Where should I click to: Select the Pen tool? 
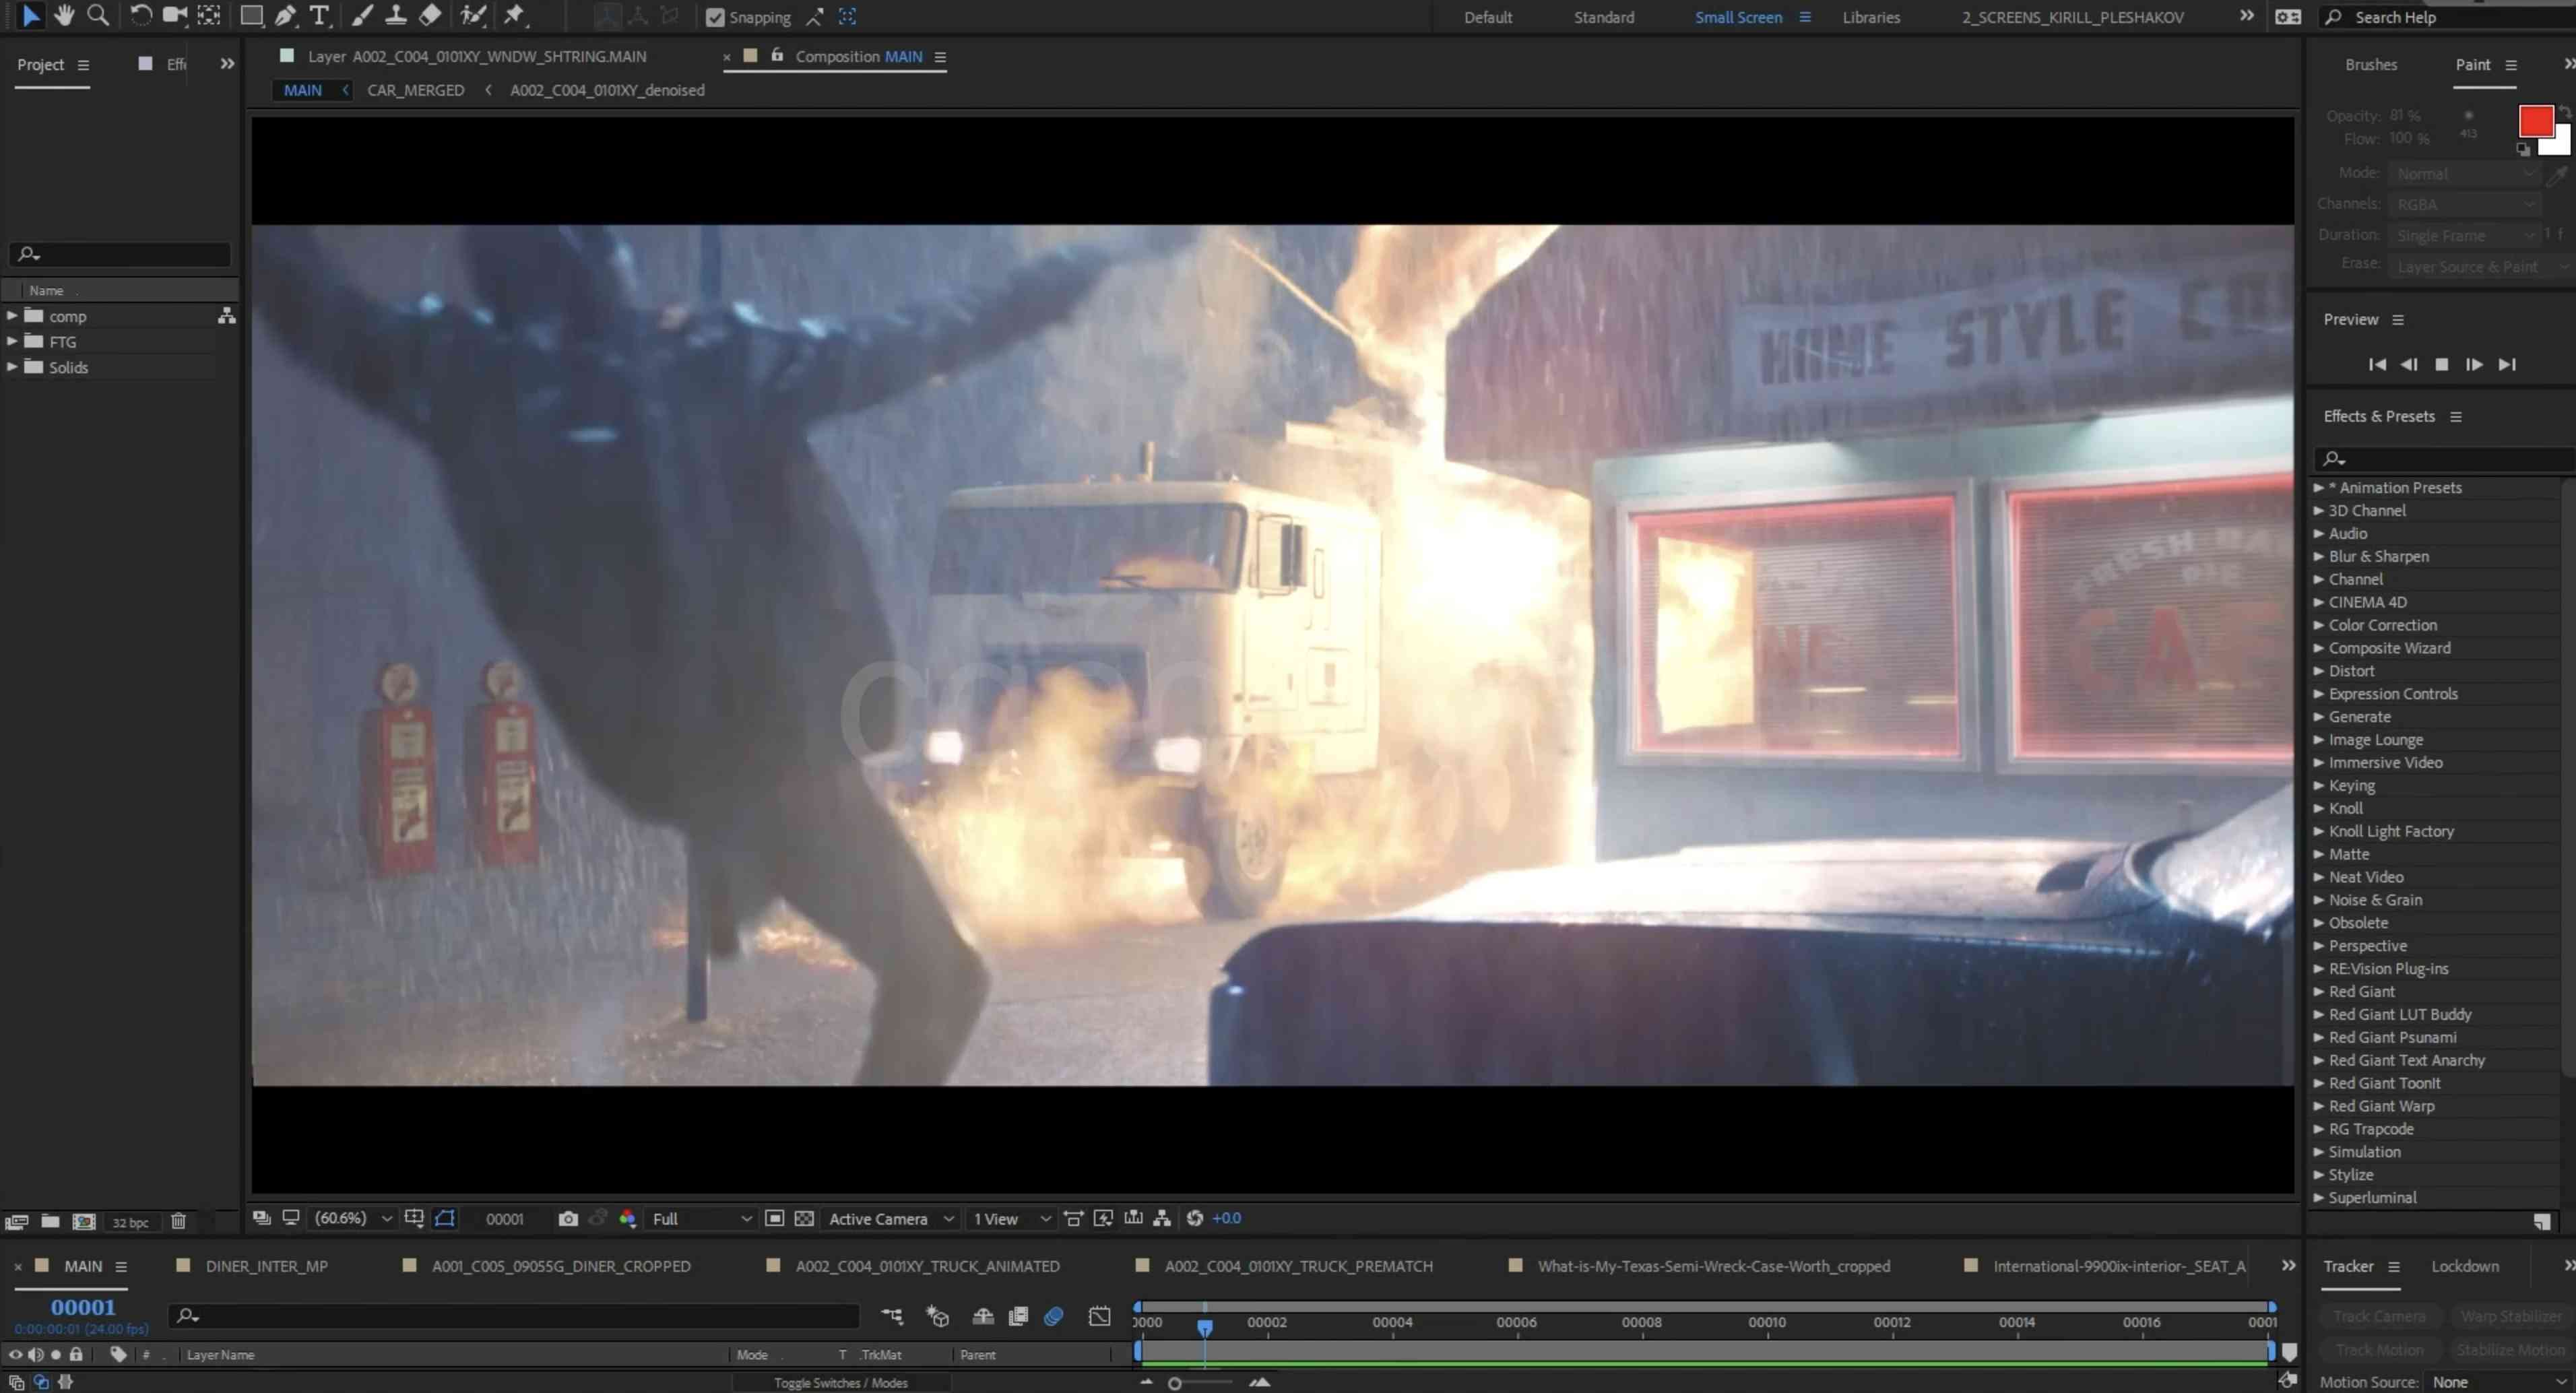pyautogui.click(x=286, y=15)
